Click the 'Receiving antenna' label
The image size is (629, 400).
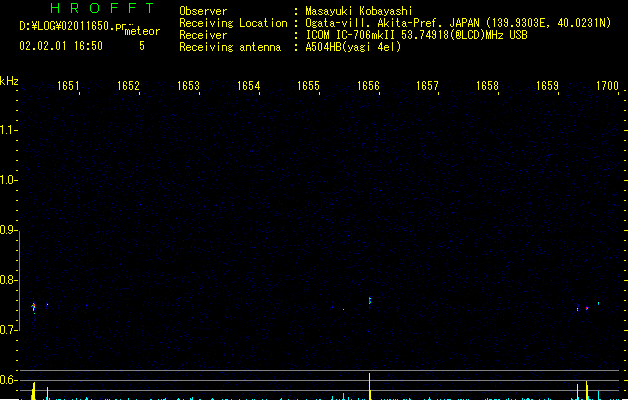coord(230,47)
